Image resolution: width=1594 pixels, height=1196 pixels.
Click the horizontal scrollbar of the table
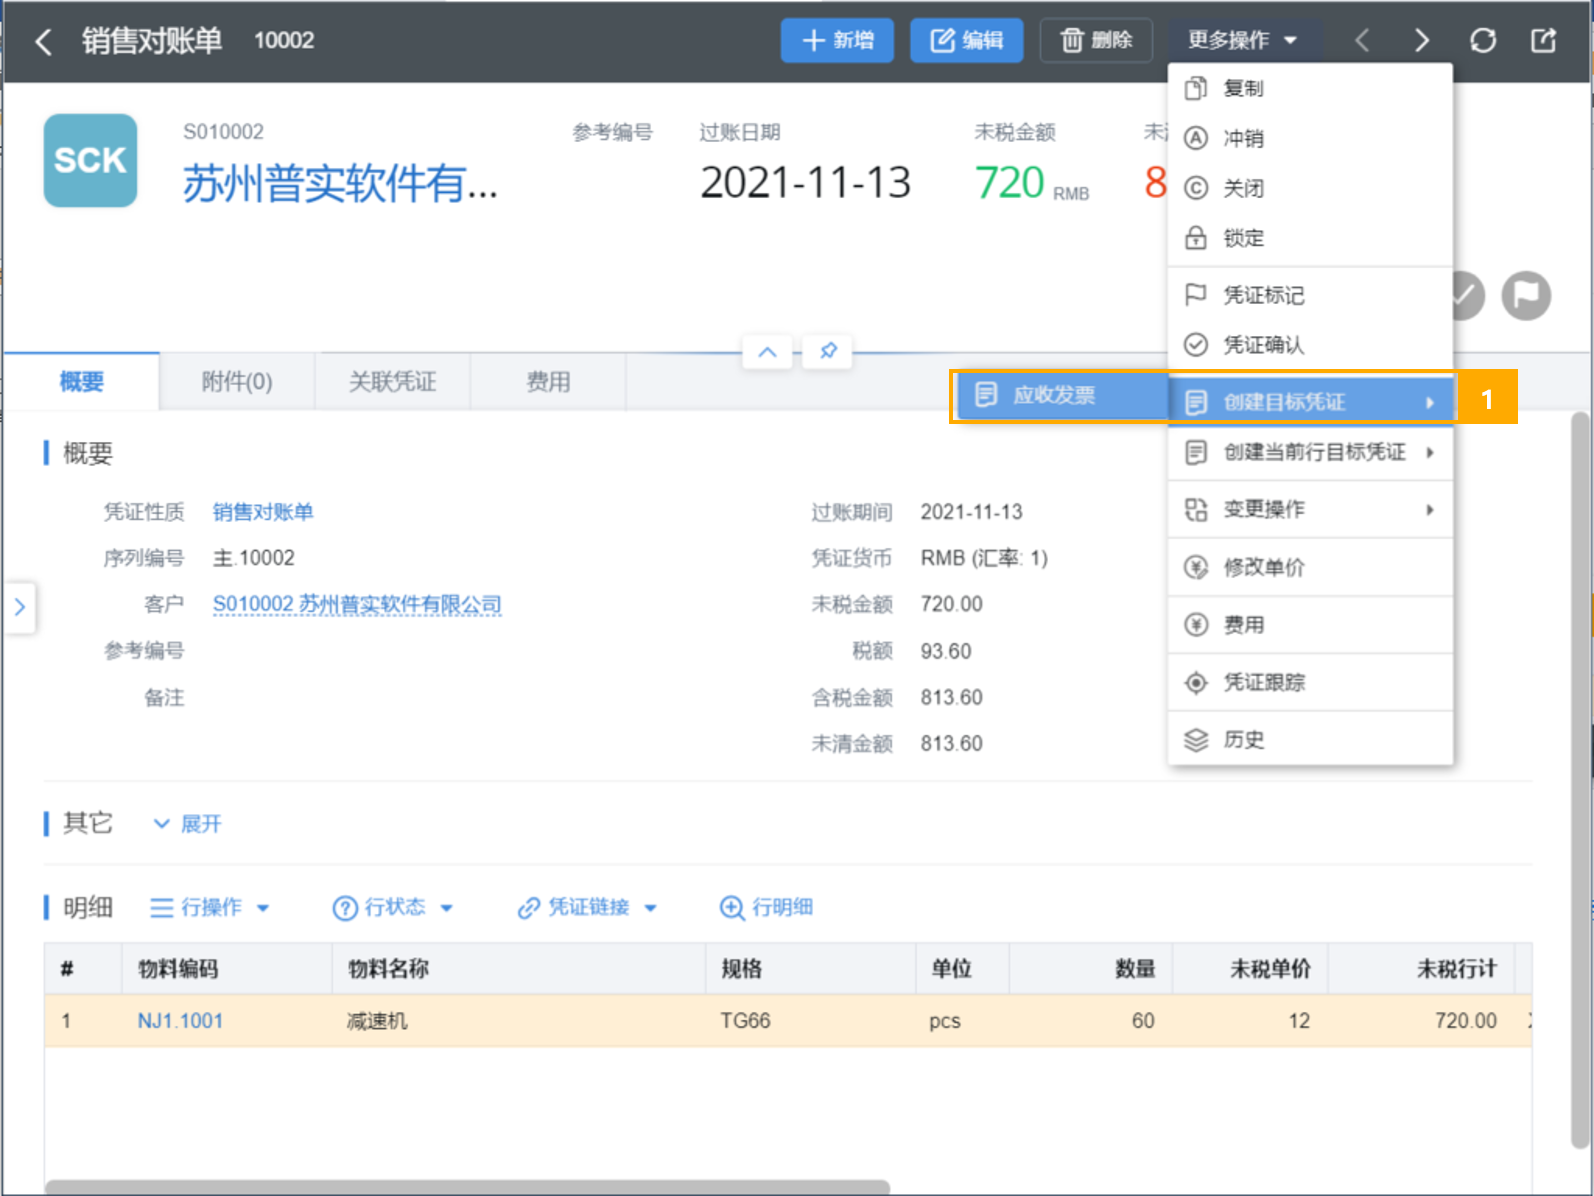[468, 1187]
